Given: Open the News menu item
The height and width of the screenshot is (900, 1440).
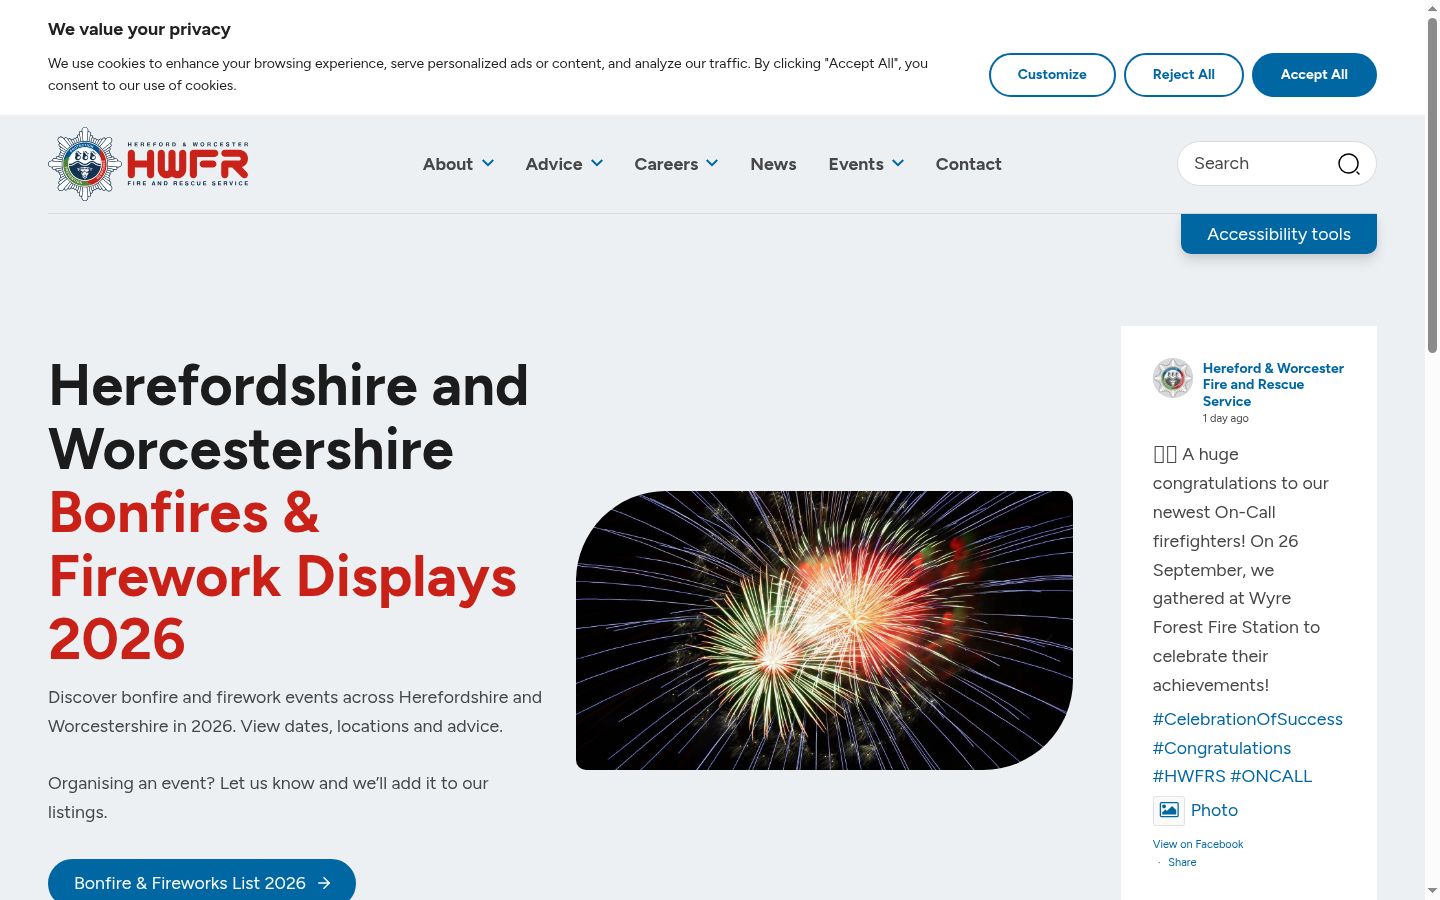Looking at the screenshot, I should click(x=773, y=164).
